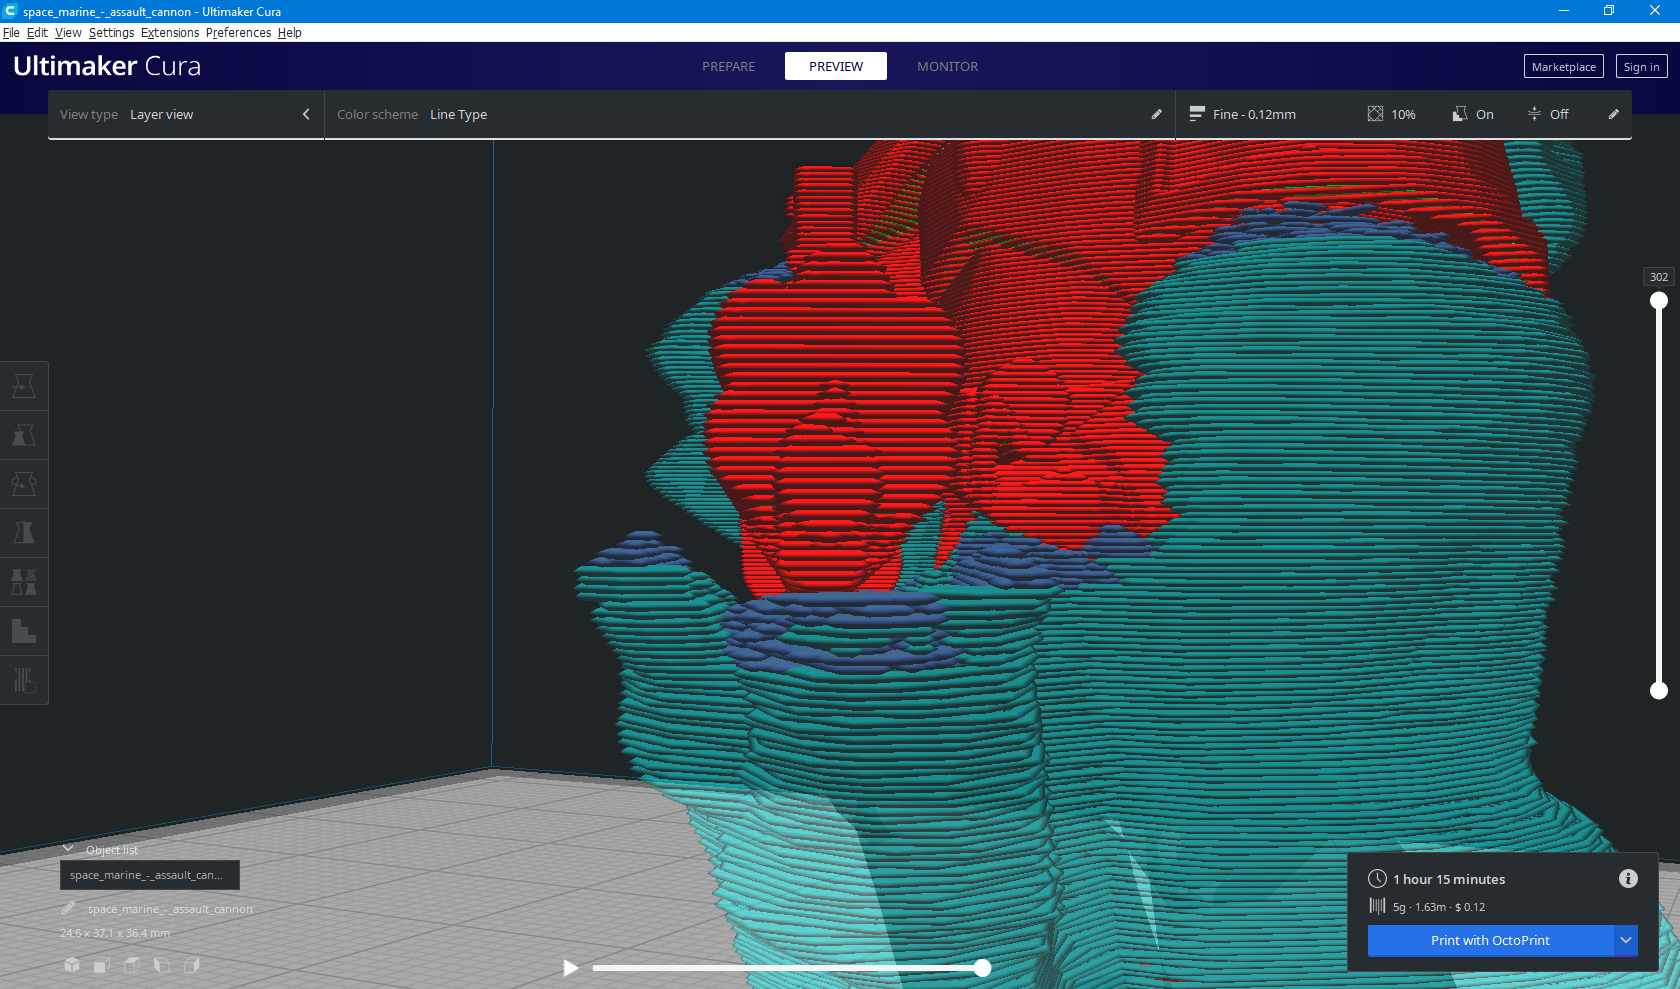Image resolution: width=1680 pixels, height=989 pixels.
Task: Click the adhesion Off icon
Action: (x=1534, y=114)
